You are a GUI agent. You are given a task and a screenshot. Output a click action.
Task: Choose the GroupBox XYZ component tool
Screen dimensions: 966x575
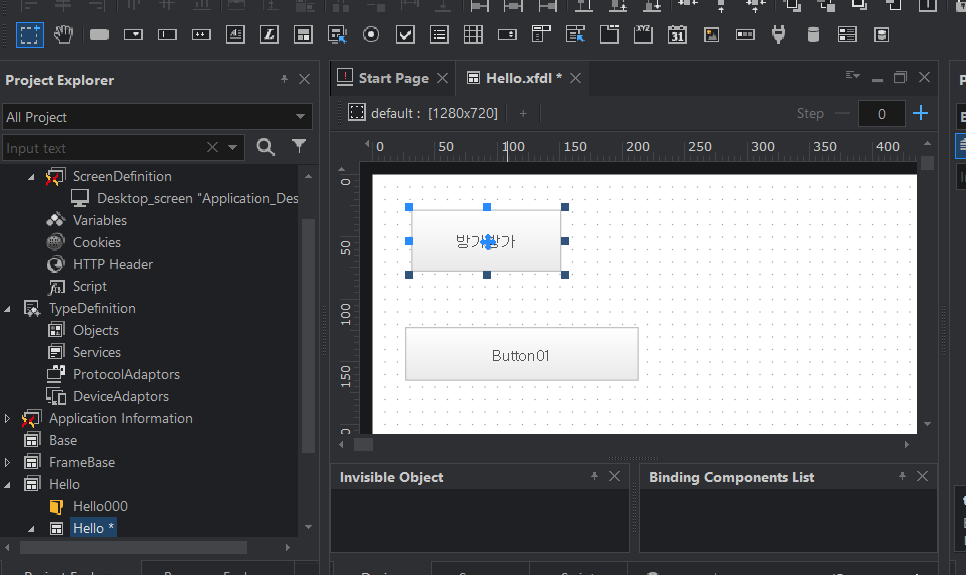pos(643,35)
